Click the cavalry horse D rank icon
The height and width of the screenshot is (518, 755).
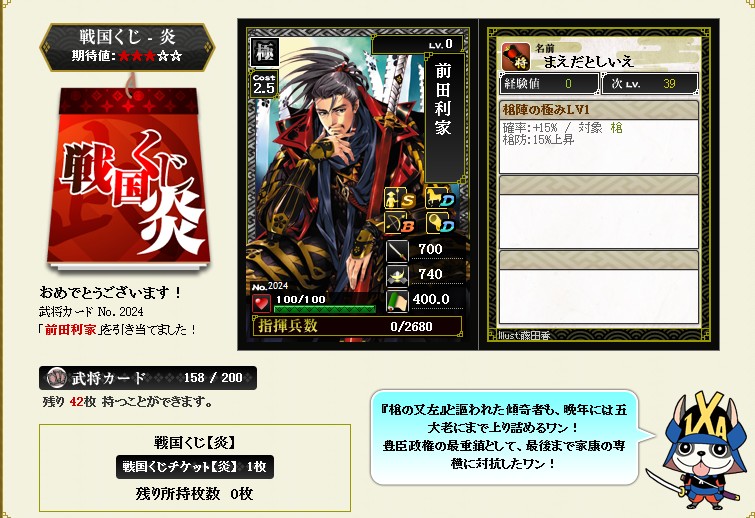click(x=440, y=198)
